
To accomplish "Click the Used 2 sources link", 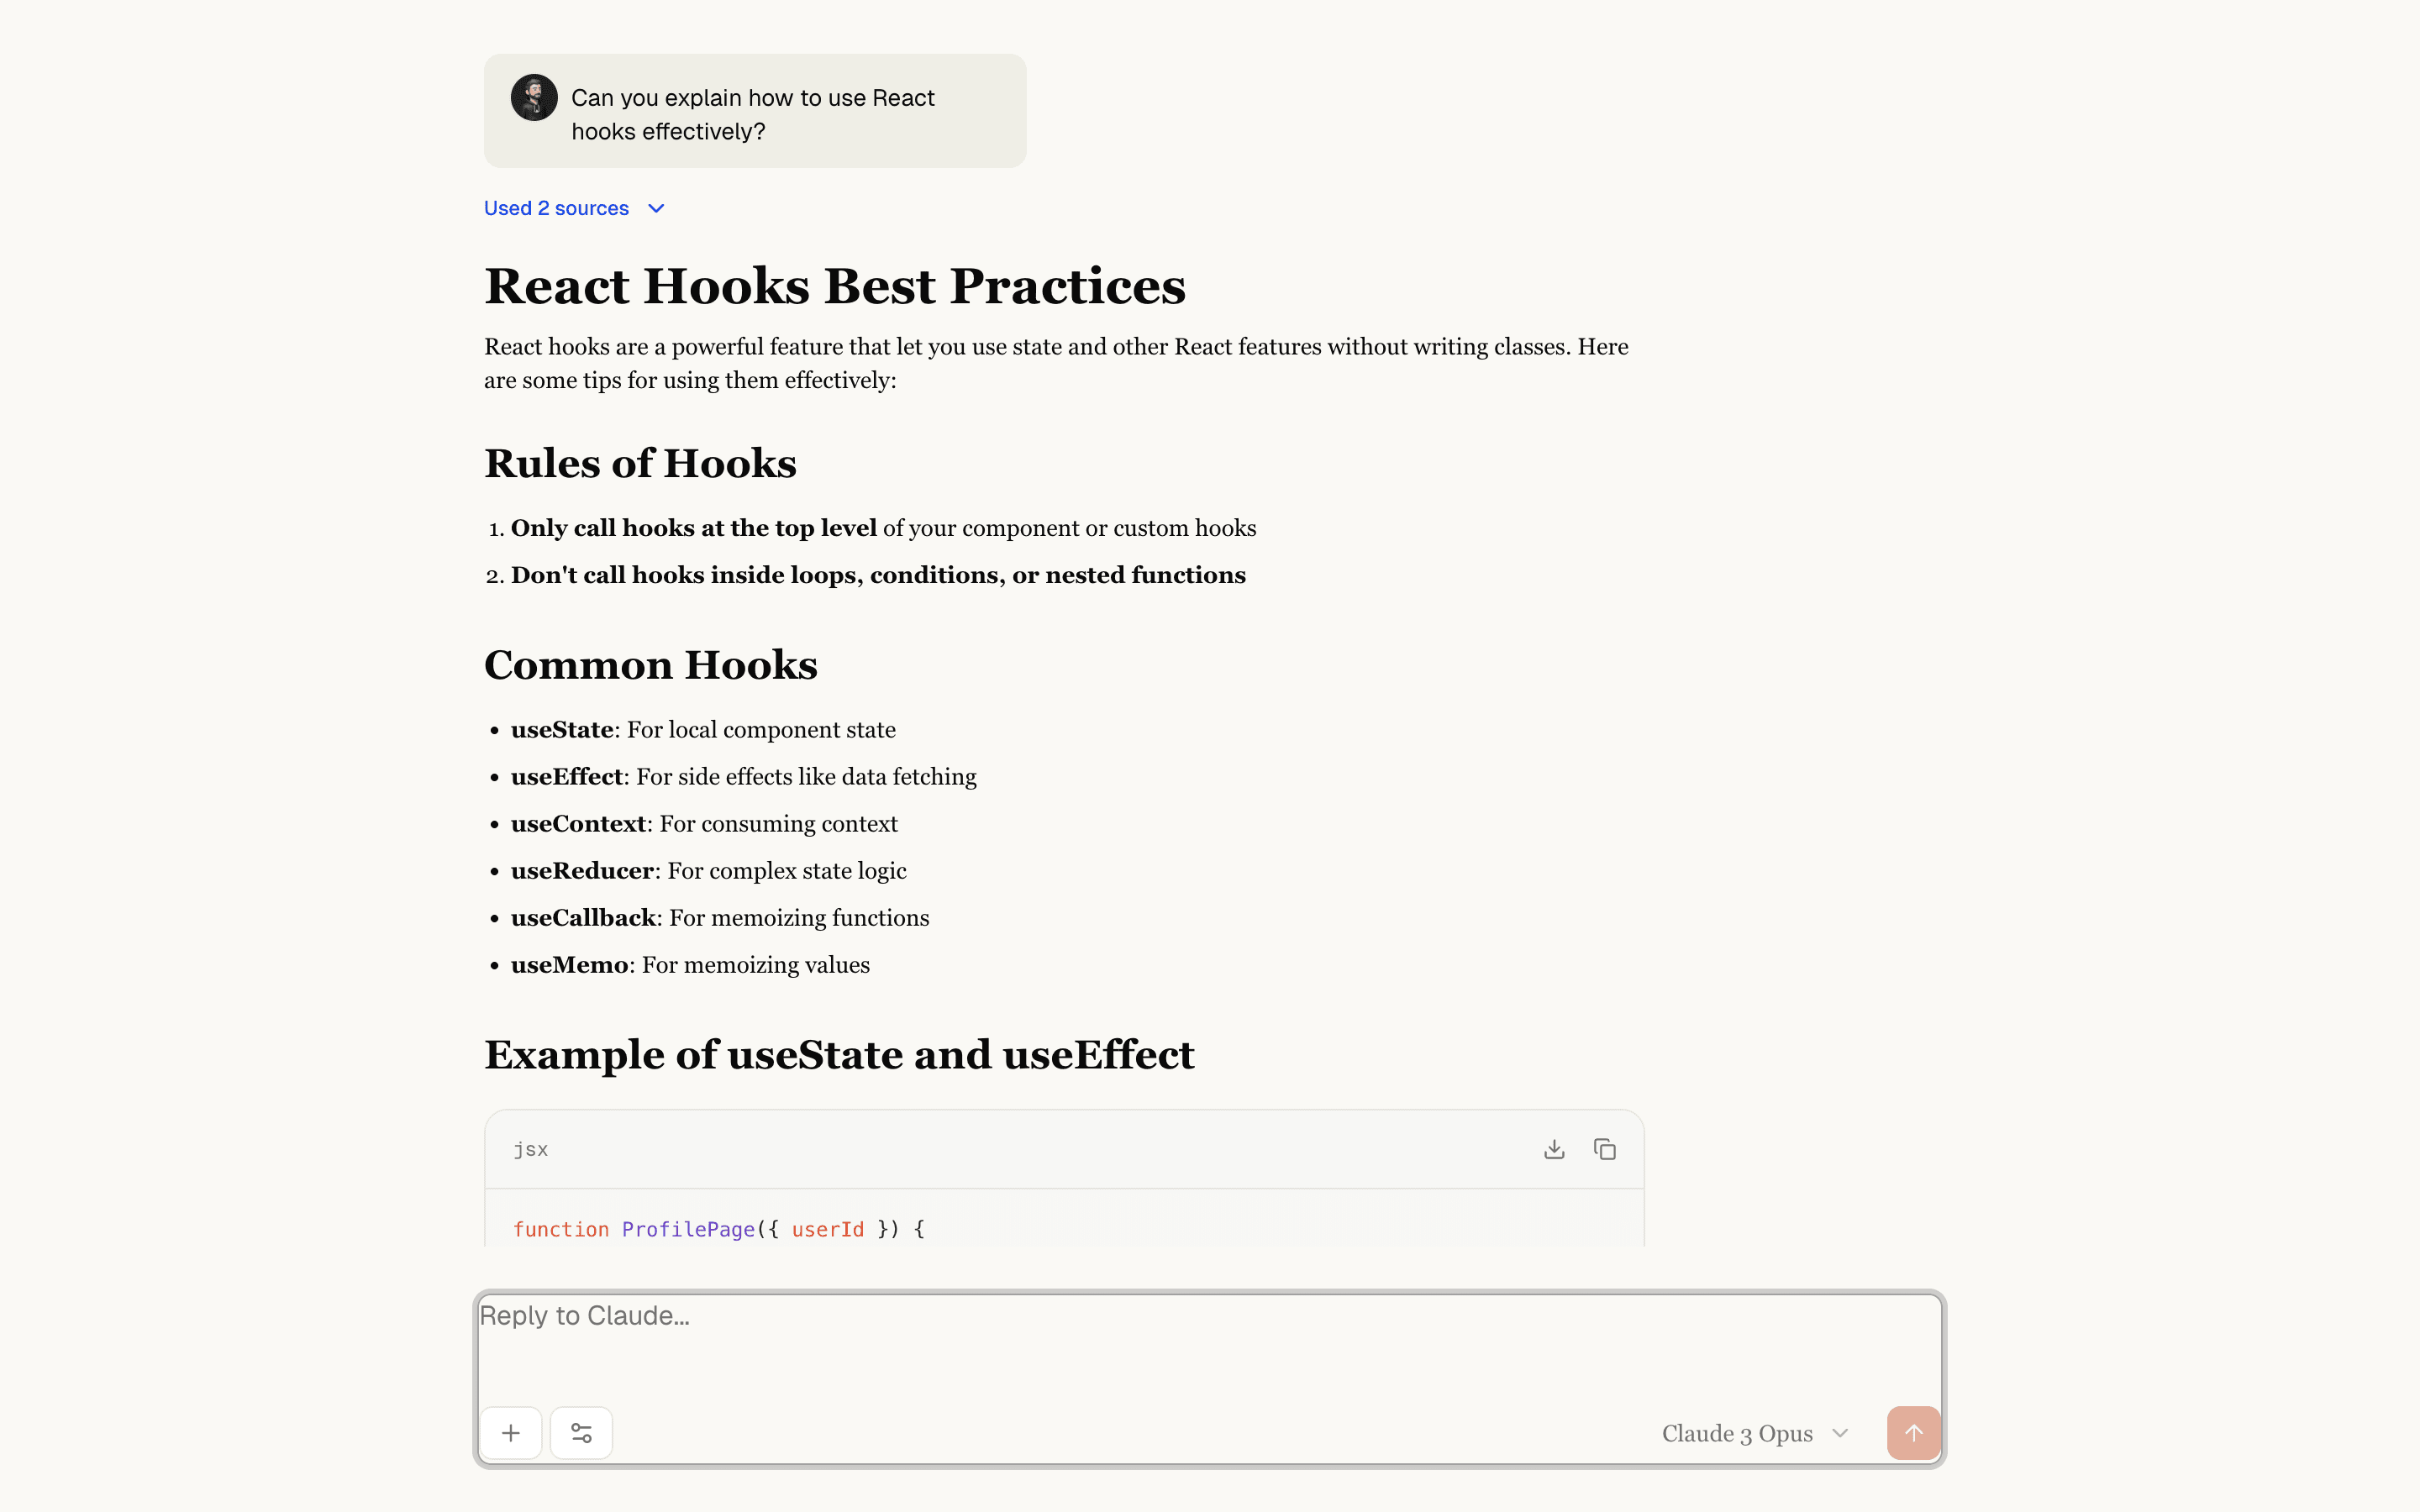I will (x=556, y=208).
